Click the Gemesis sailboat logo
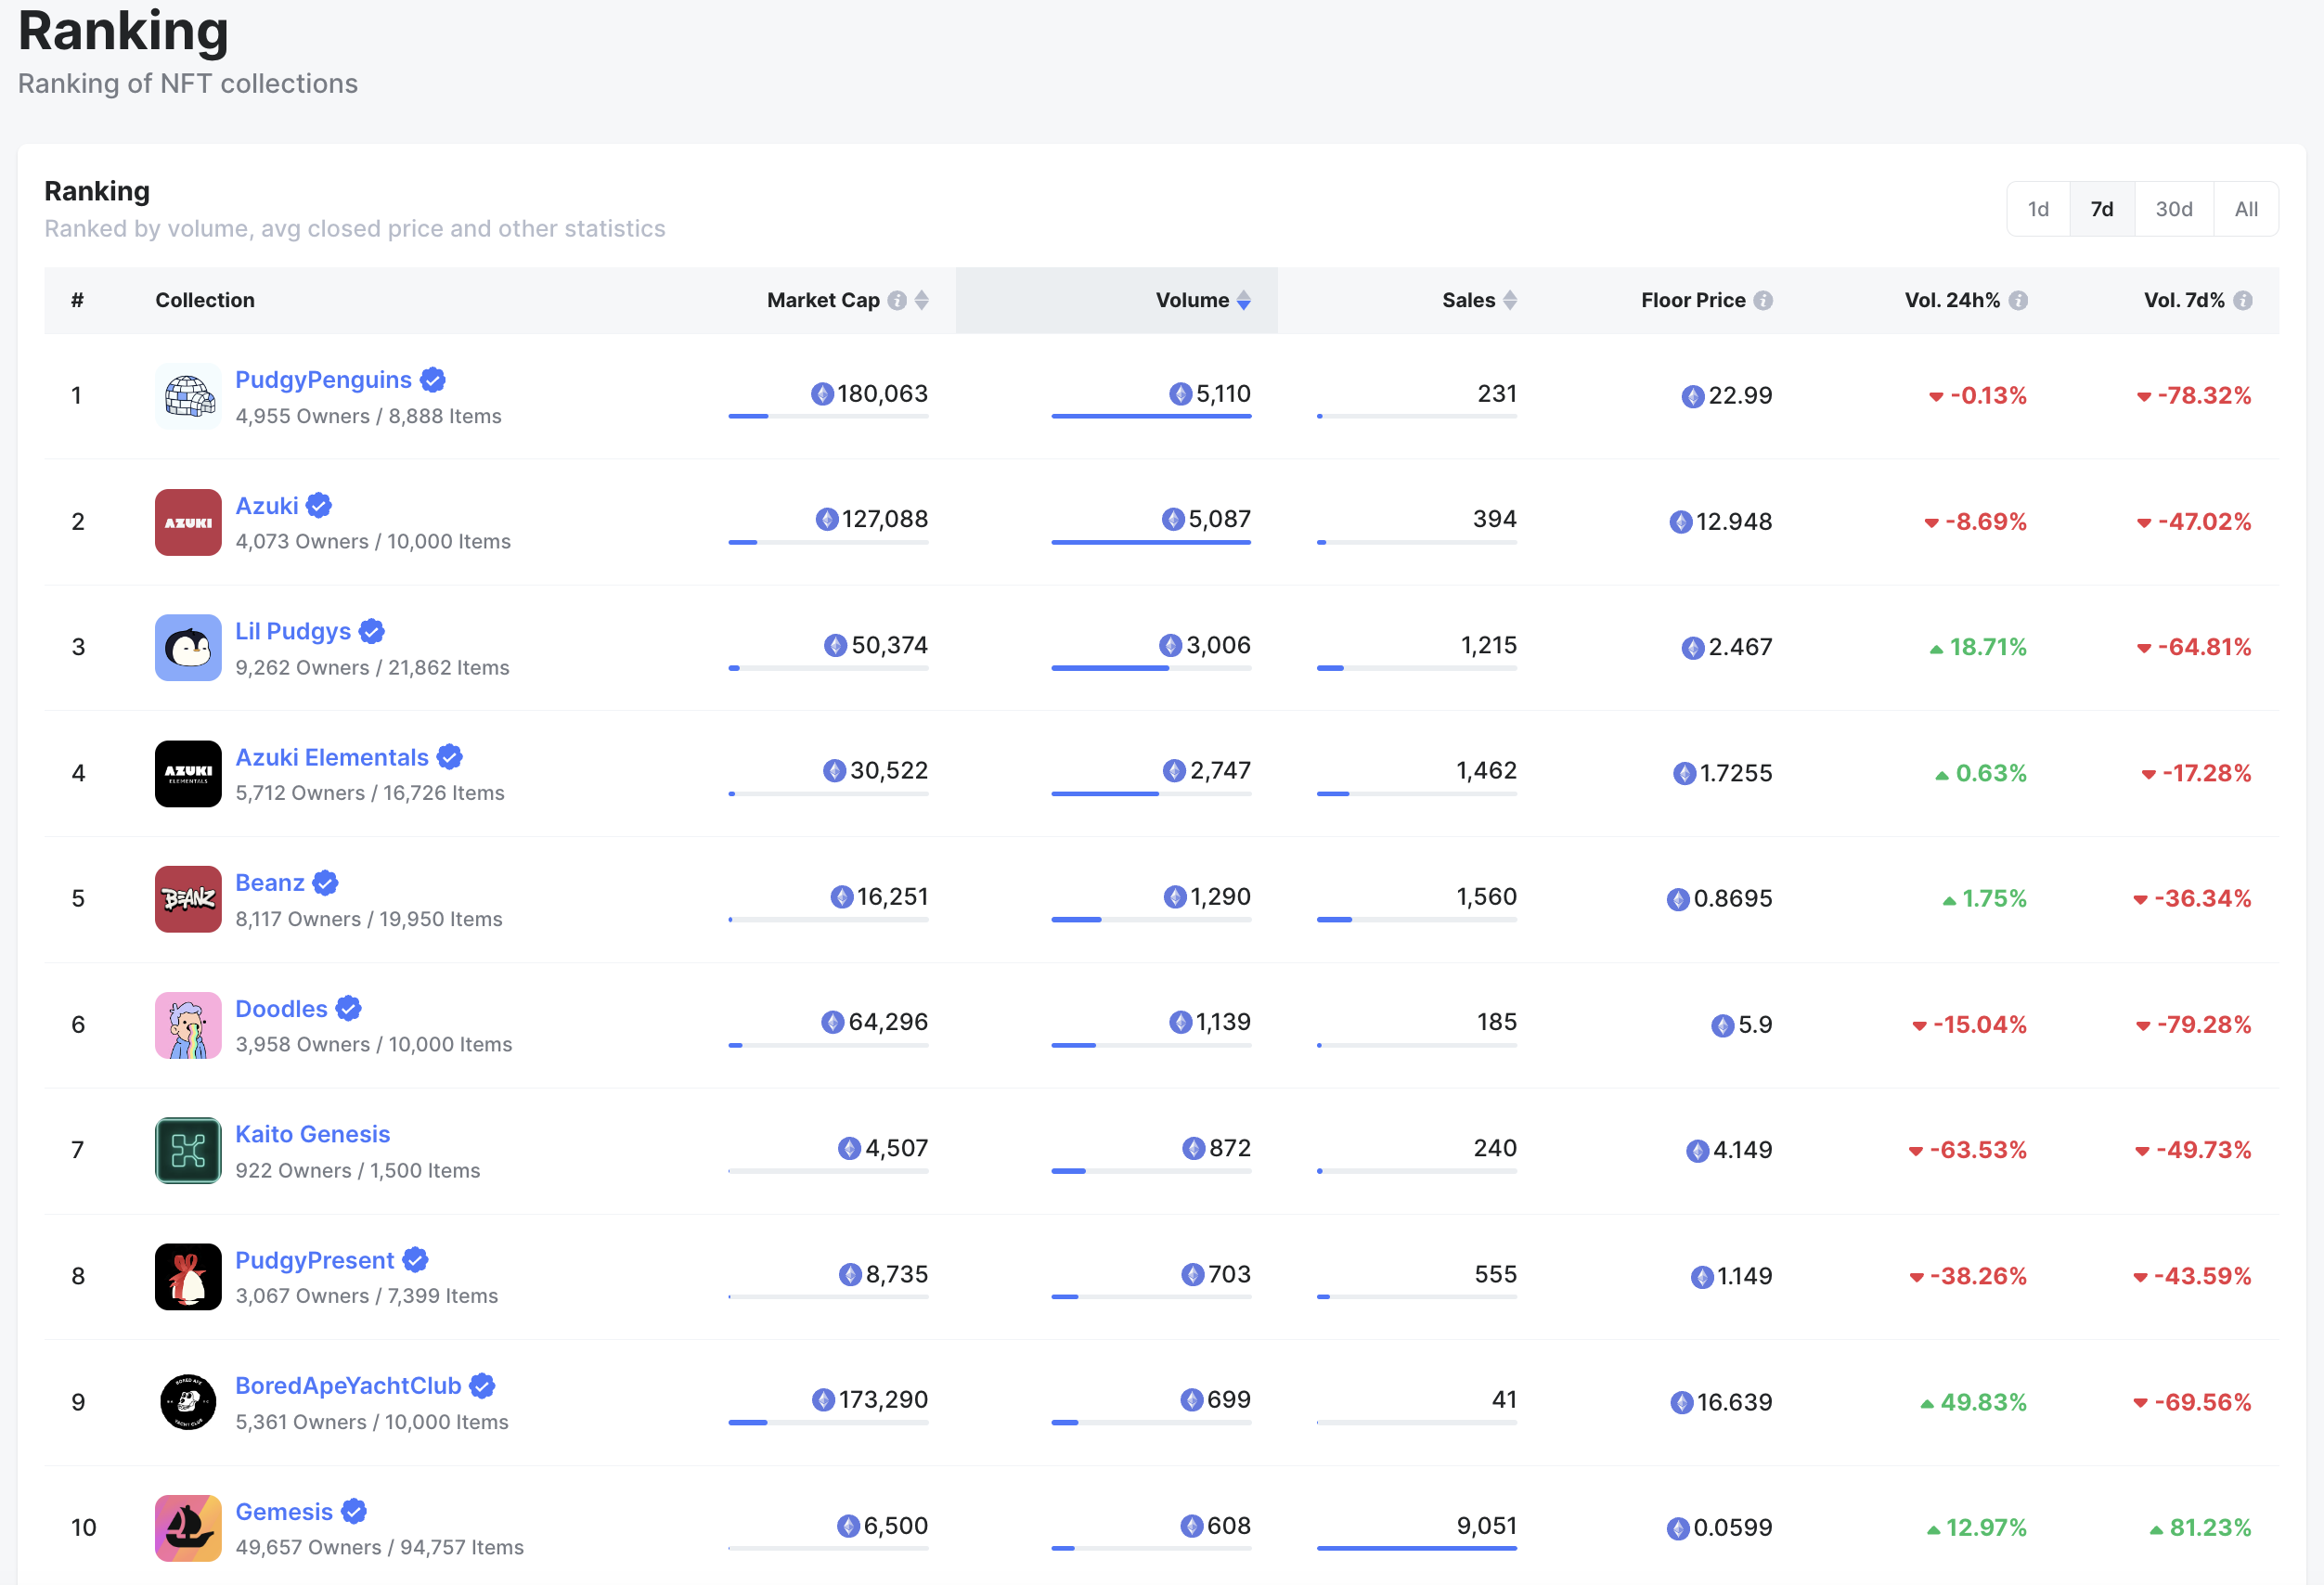2324x1585 pixels. point(188,1528)
